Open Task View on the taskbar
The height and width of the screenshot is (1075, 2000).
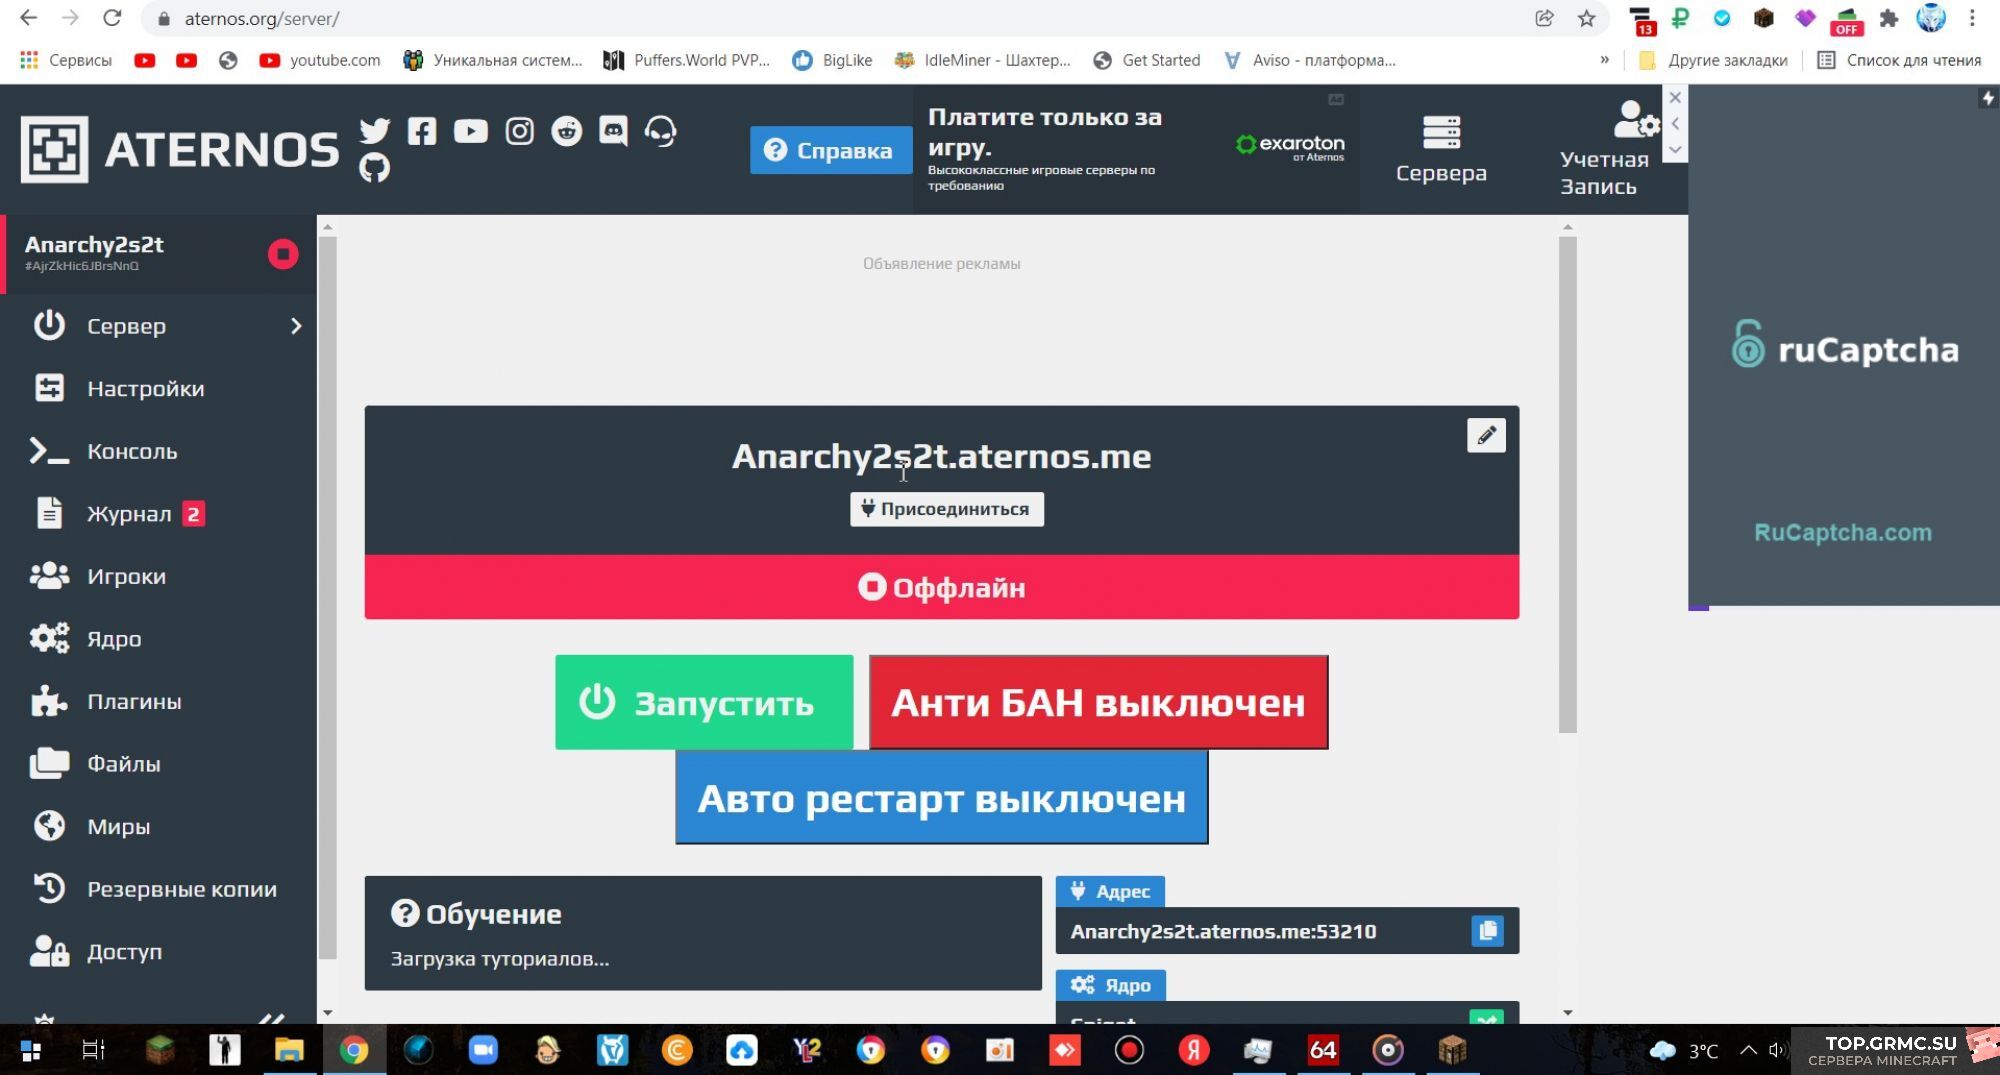click(93, 1050)
